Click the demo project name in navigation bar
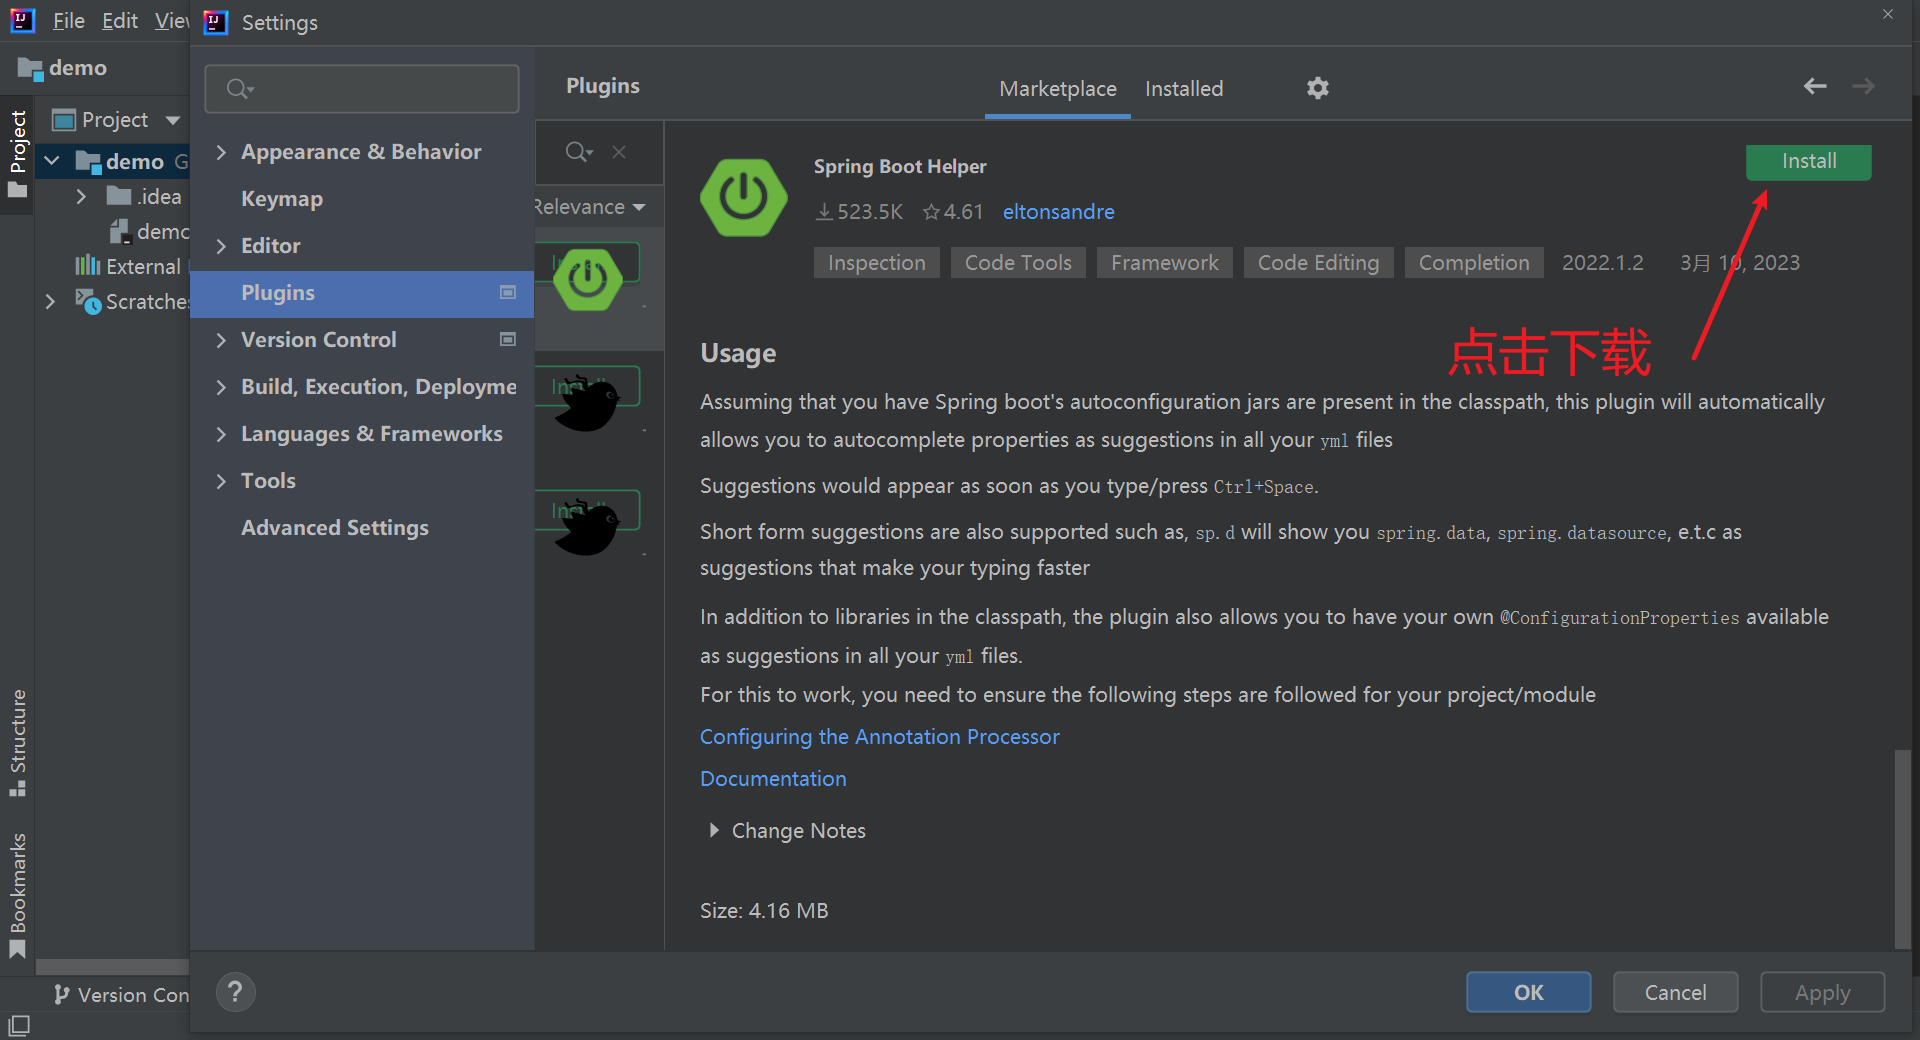 (x=77, y=68)
